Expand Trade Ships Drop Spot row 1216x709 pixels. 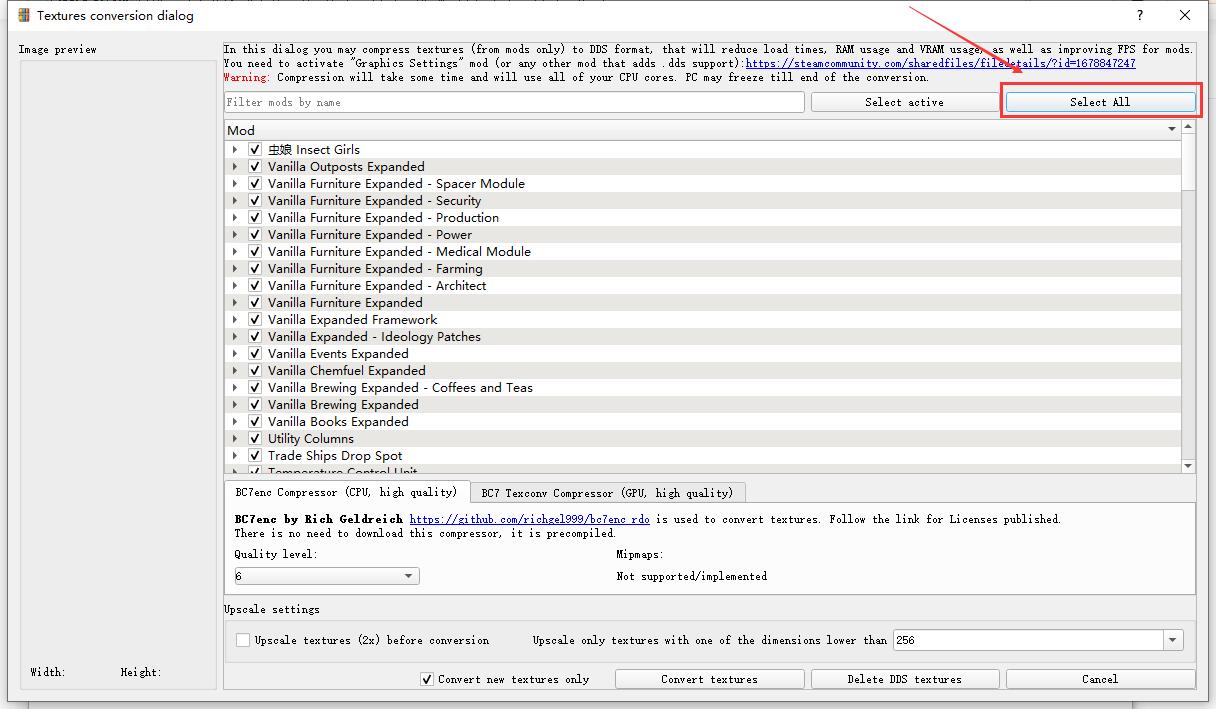(235, 456)
